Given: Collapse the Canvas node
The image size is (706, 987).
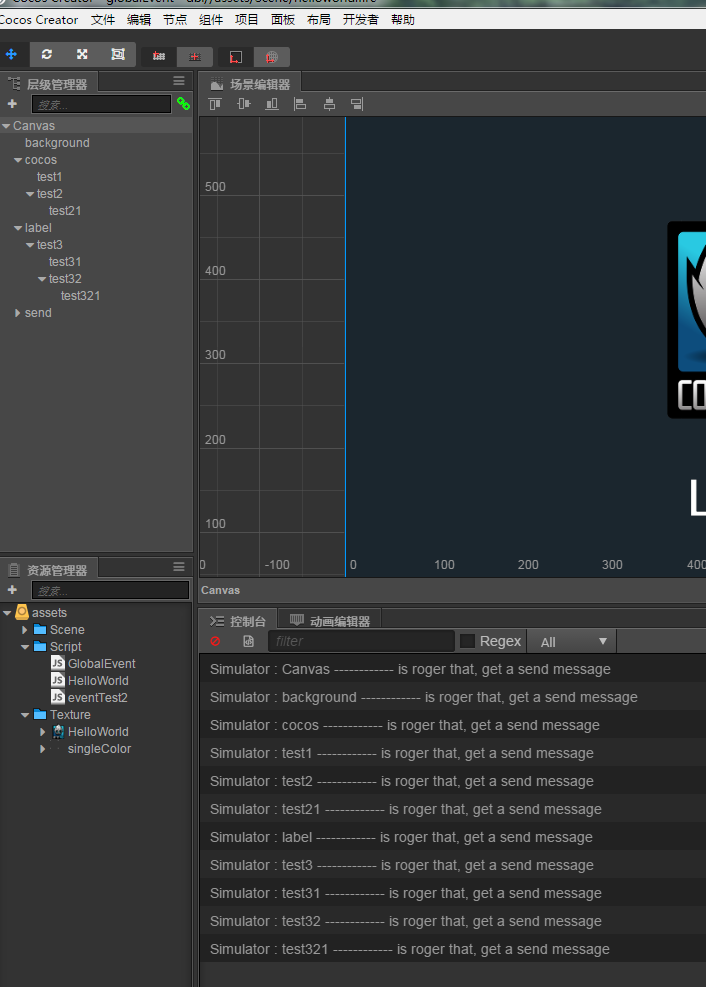Looking at the screenshot, I should tap(6, 126).
